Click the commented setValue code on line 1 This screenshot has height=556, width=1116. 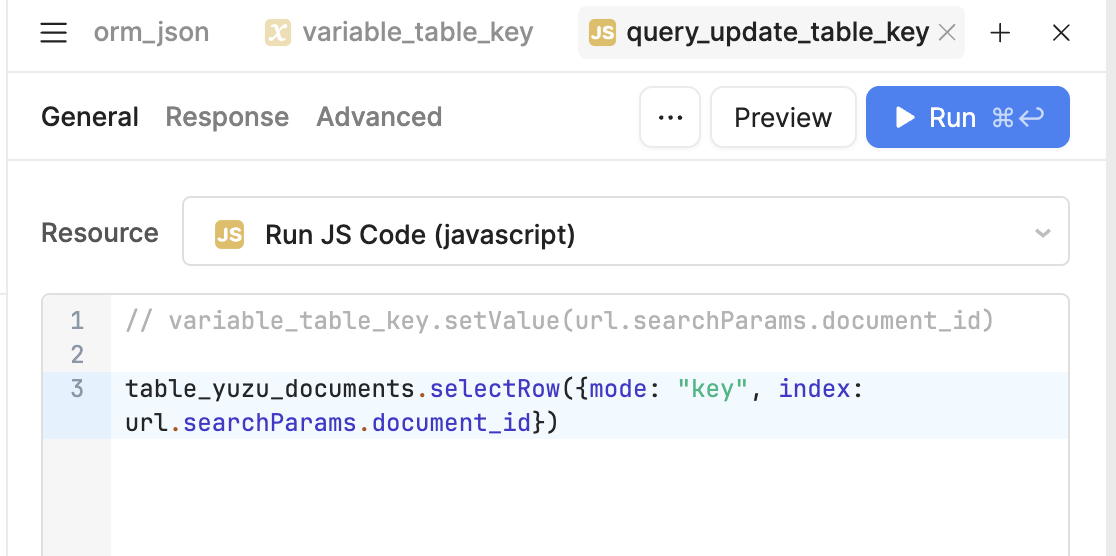560,321
